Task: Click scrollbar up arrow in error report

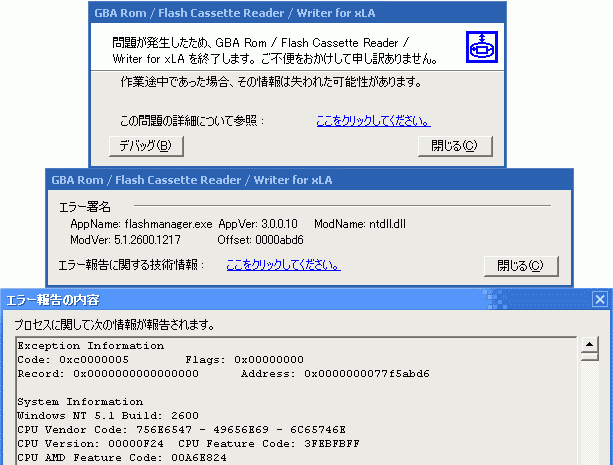Action: (590, 345)
